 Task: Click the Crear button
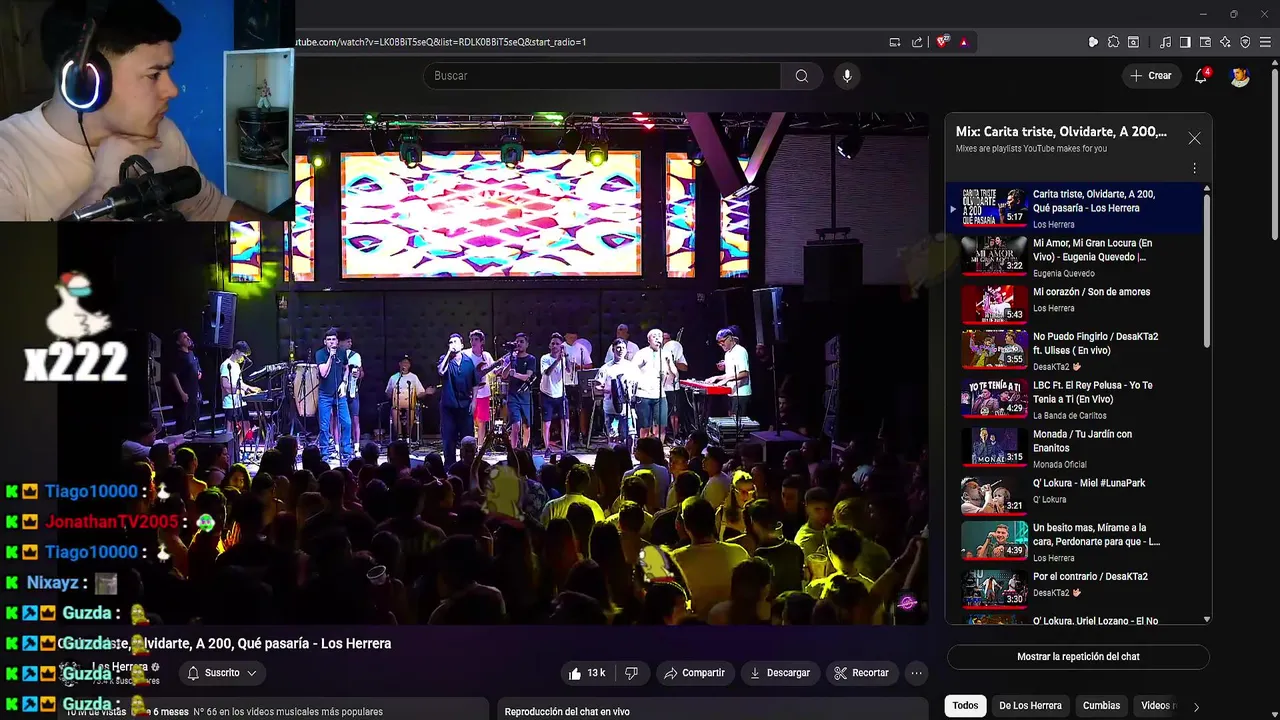click(x=1151, y=76)
